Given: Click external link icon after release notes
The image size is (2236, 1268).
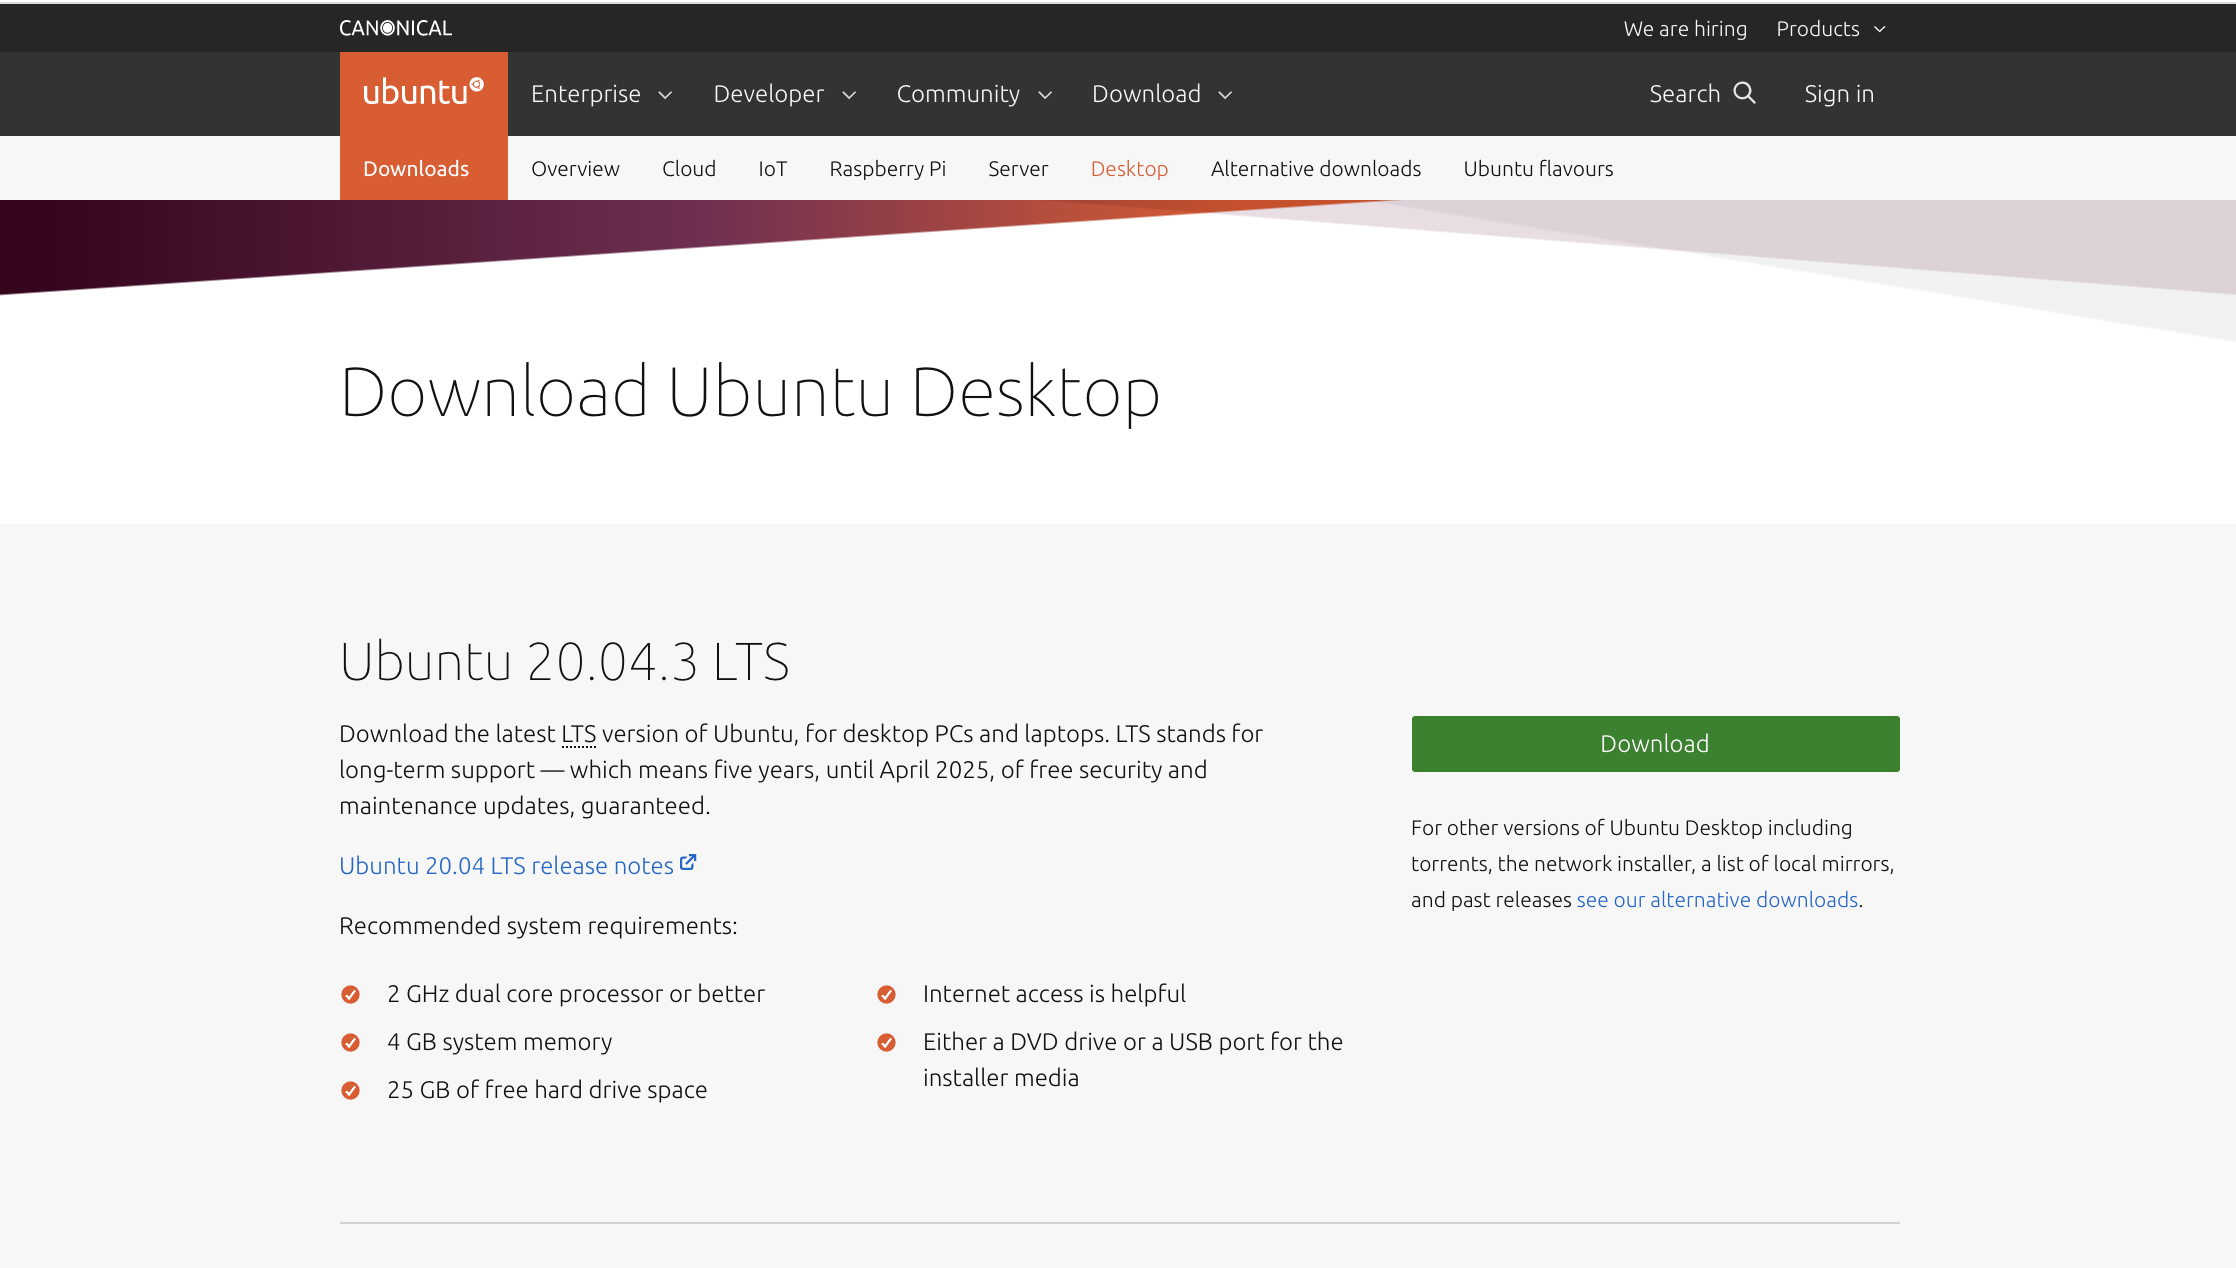Looking at the screenshot, I should (x=688, y=862).
